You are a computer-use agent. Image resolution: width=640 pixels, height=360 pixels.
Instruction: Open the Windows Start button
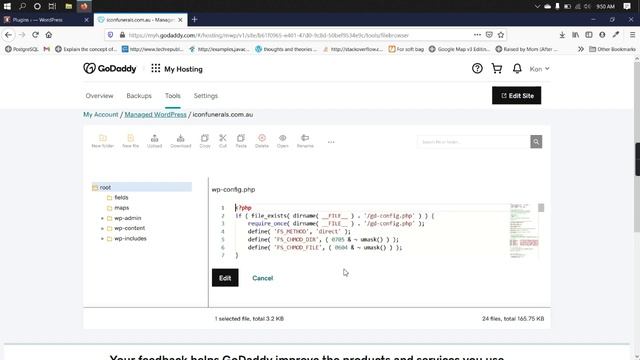tap(7, 6)
